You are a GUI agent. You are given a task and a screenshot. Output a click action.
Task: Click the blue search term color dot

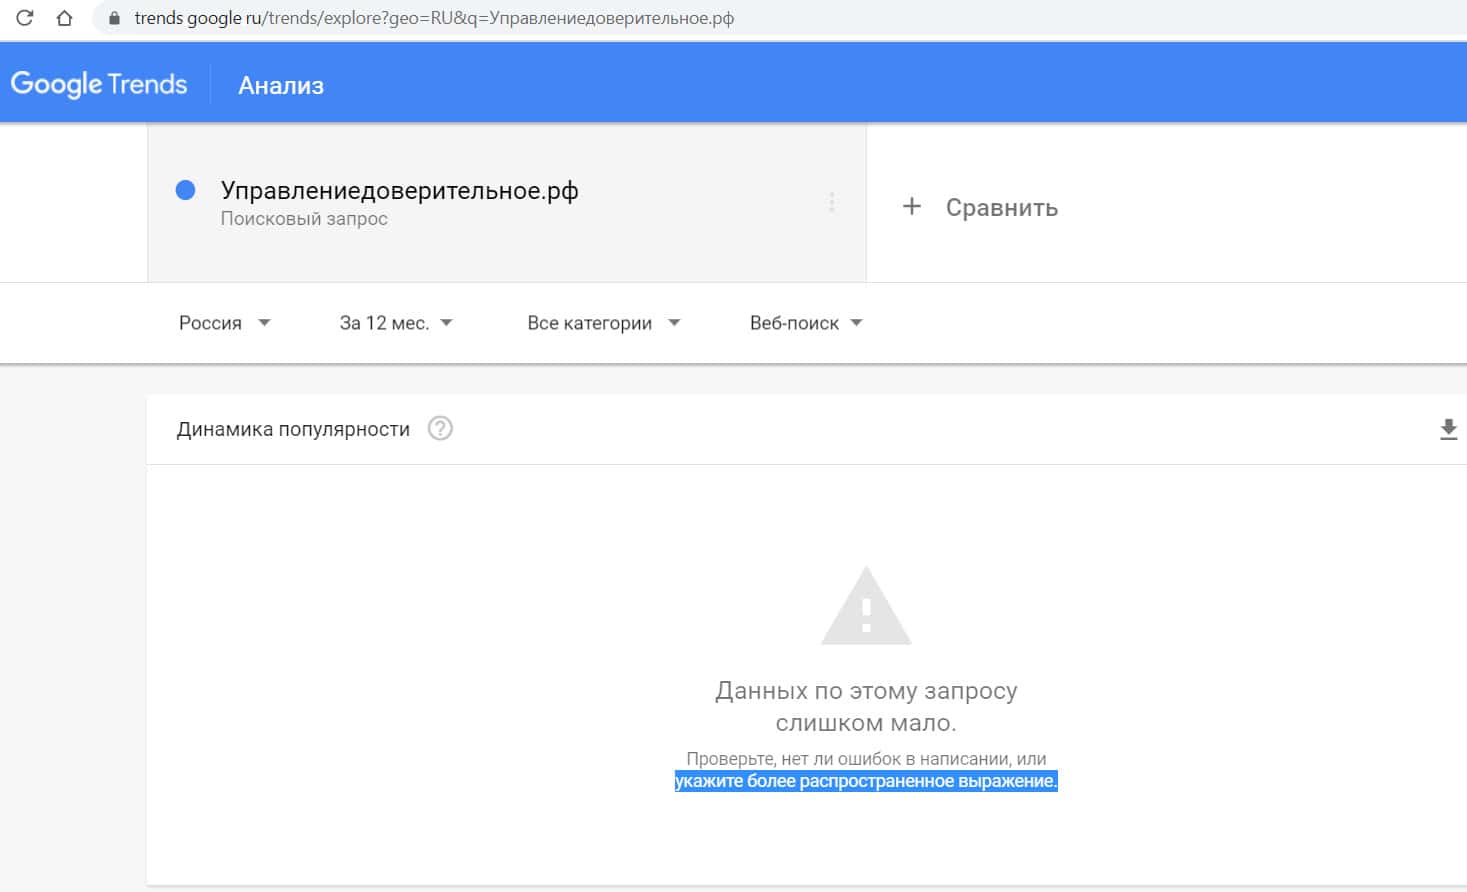coord(185,190)
